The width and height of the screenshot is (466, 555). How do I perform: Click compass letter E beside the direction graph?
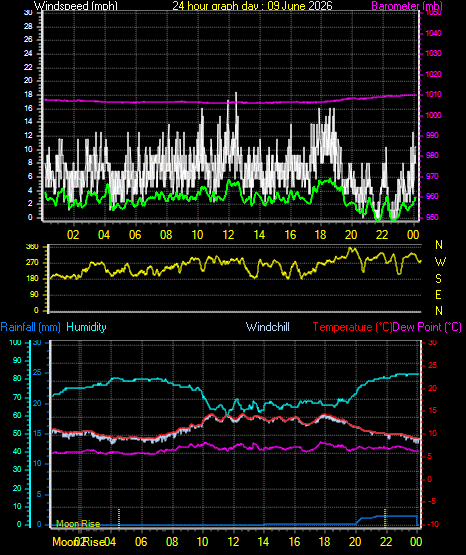438,294
